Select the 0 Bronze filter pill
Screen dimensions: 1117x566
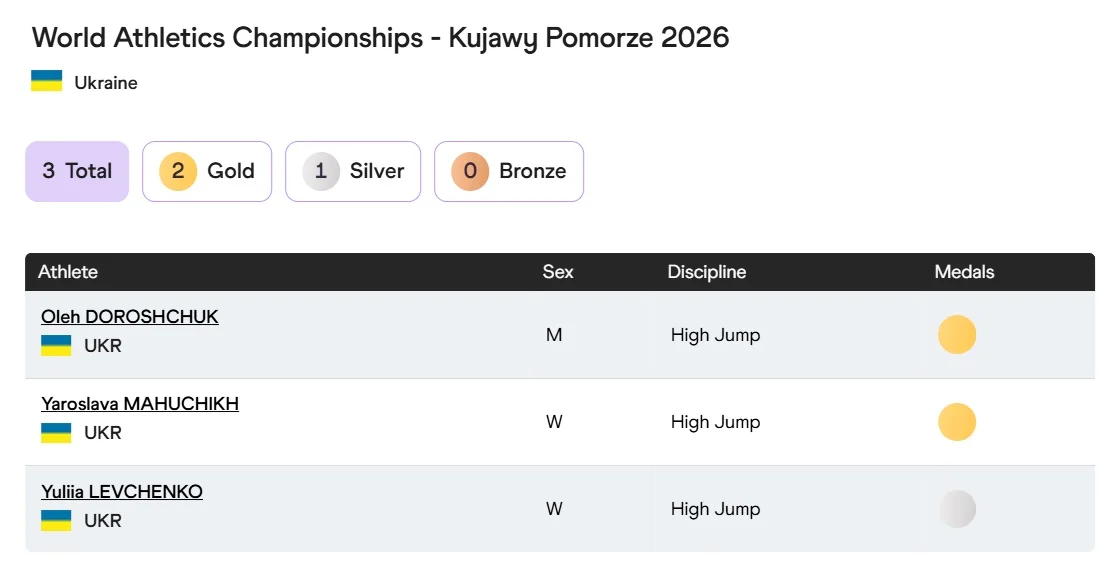[x=509, y=171]
